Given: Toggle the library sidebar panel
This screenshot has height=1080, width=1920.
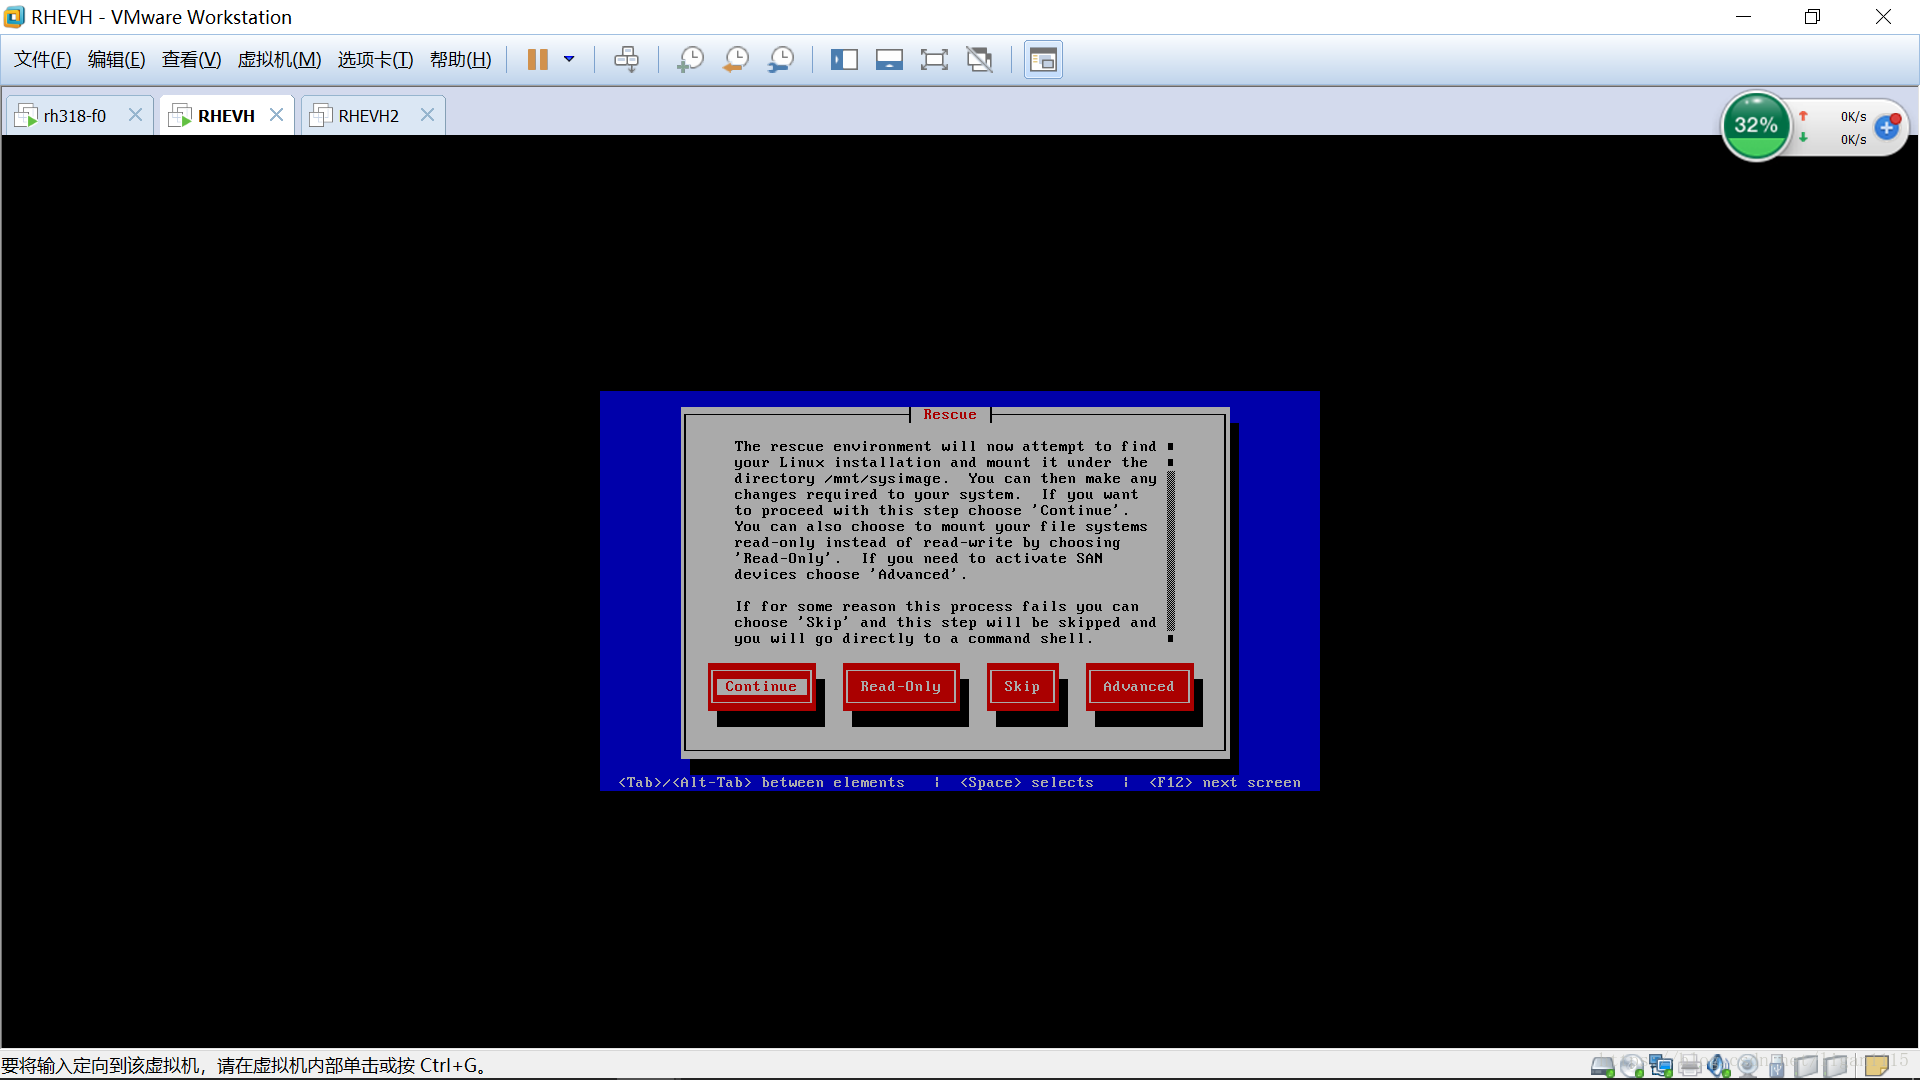Looking at the screenshot, I should [x=844, y=60].
